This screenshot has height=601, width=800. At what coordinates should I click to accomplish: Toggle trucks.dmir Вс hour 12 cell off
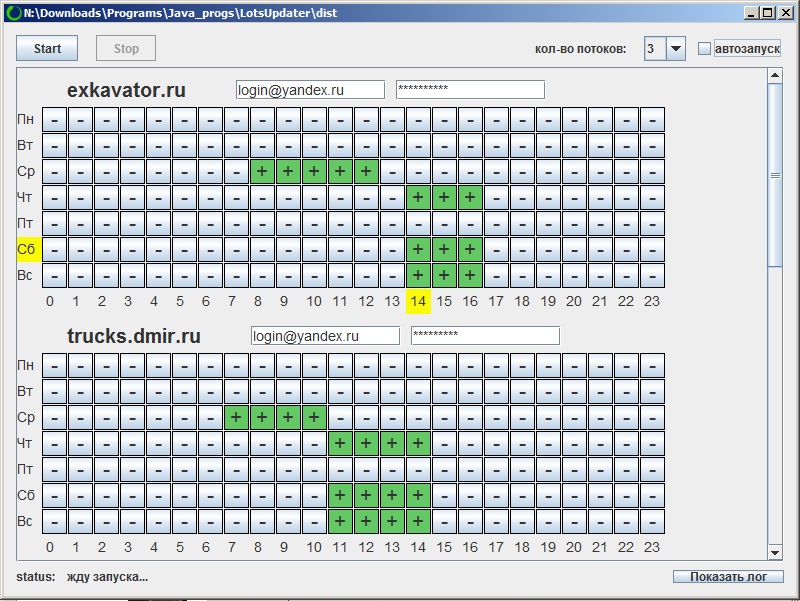pyautogui.click(x=366, y=521)
